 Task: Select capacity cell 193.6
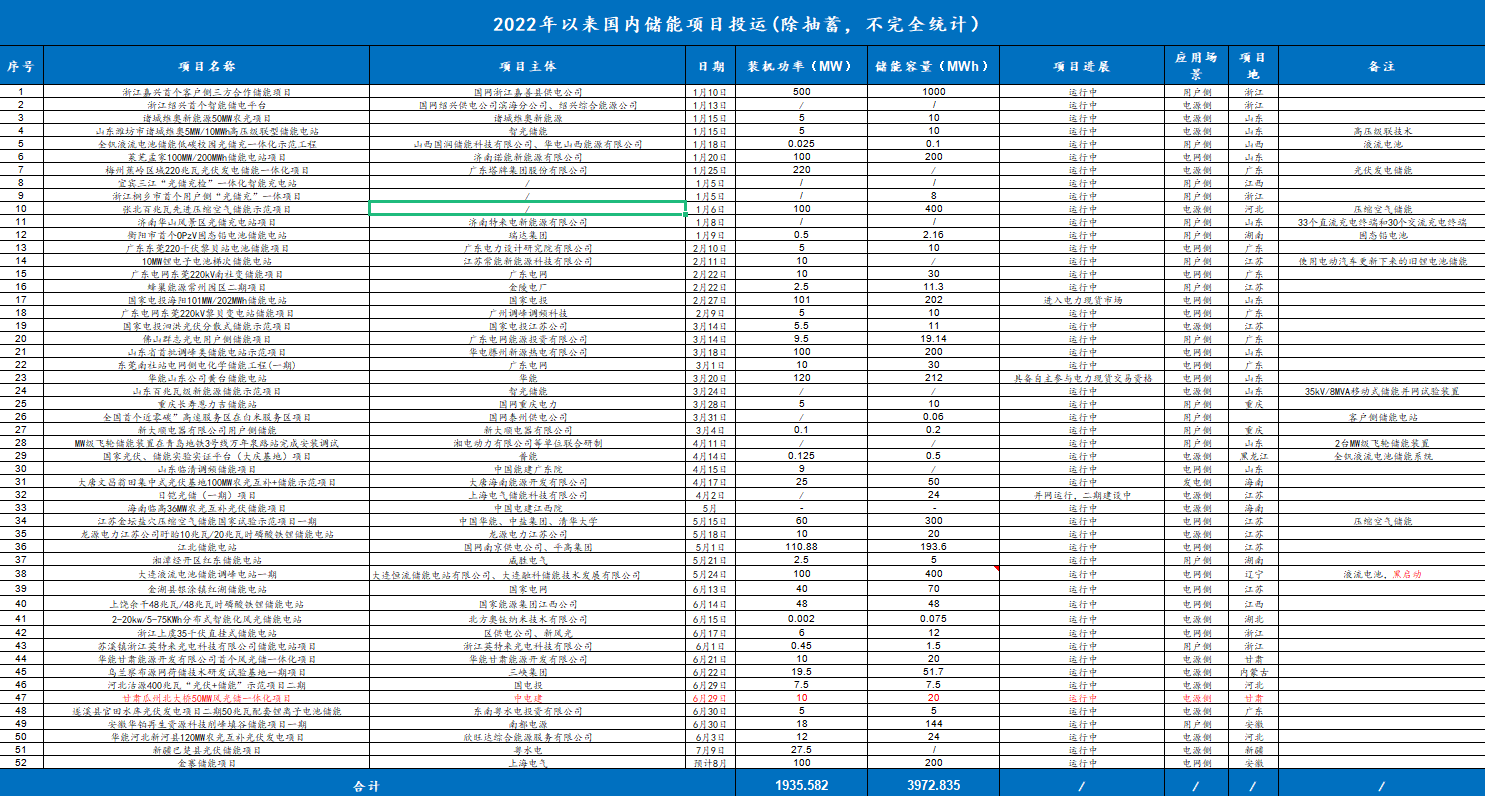coord(933,547)
